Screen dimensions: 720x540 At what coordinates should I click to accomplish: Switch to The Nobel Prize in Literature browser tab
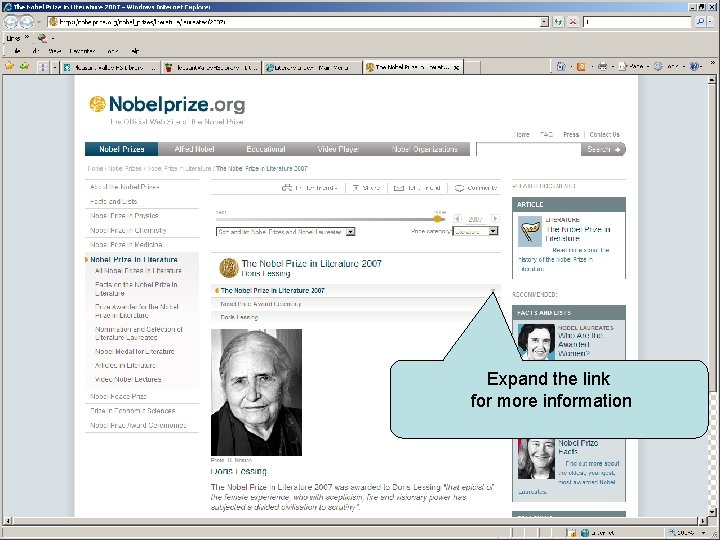point(412,68)
